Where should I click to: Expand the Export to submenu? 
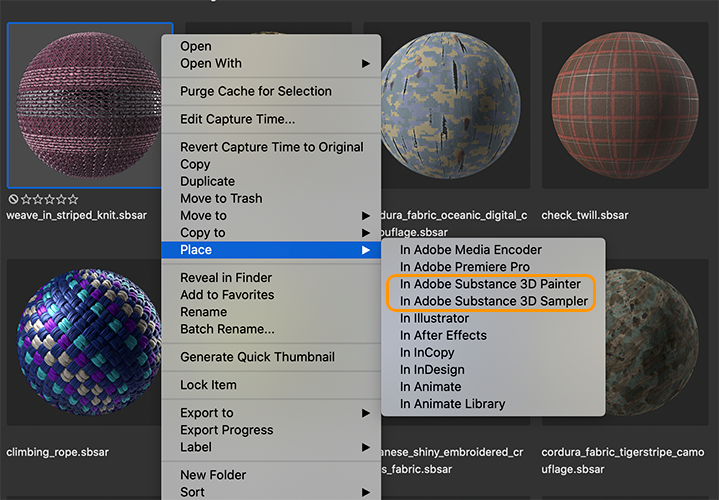271,413
